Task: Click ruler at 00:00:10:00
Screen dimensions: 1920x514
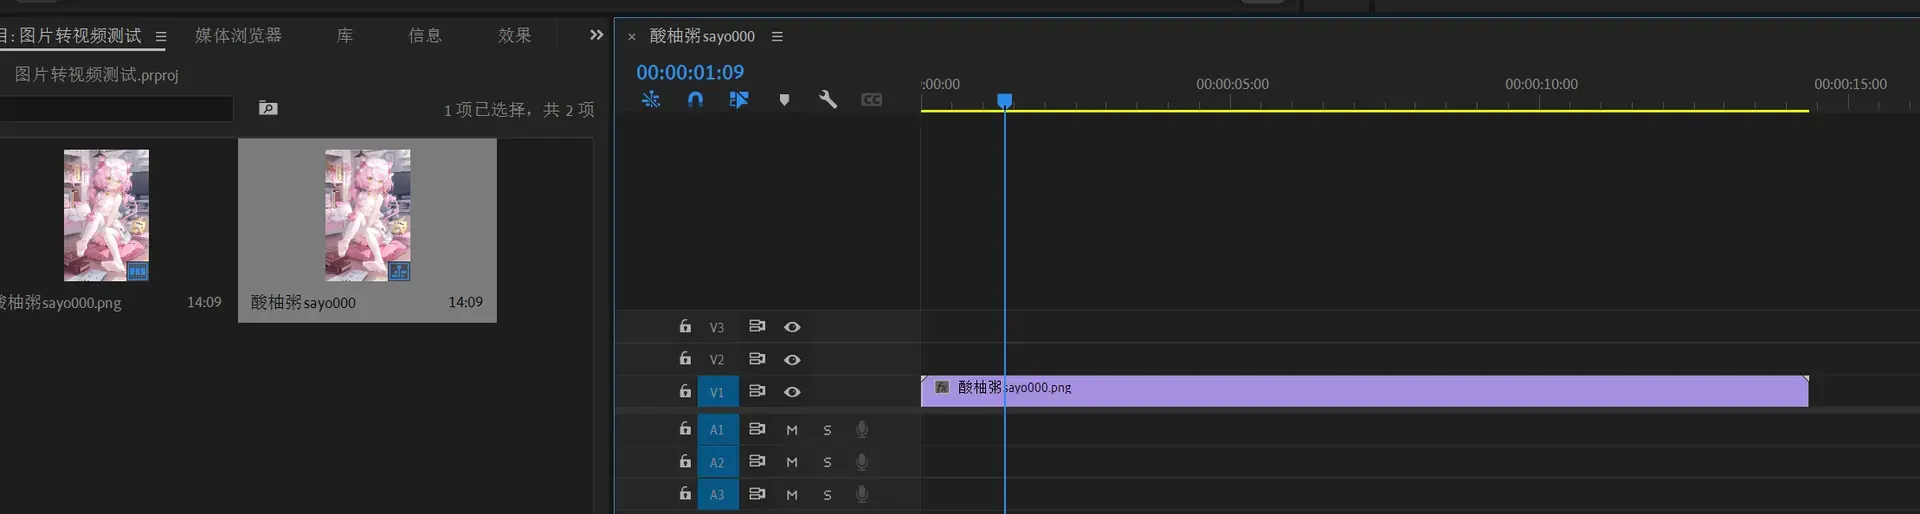Action: click(x=1541, y=85)
